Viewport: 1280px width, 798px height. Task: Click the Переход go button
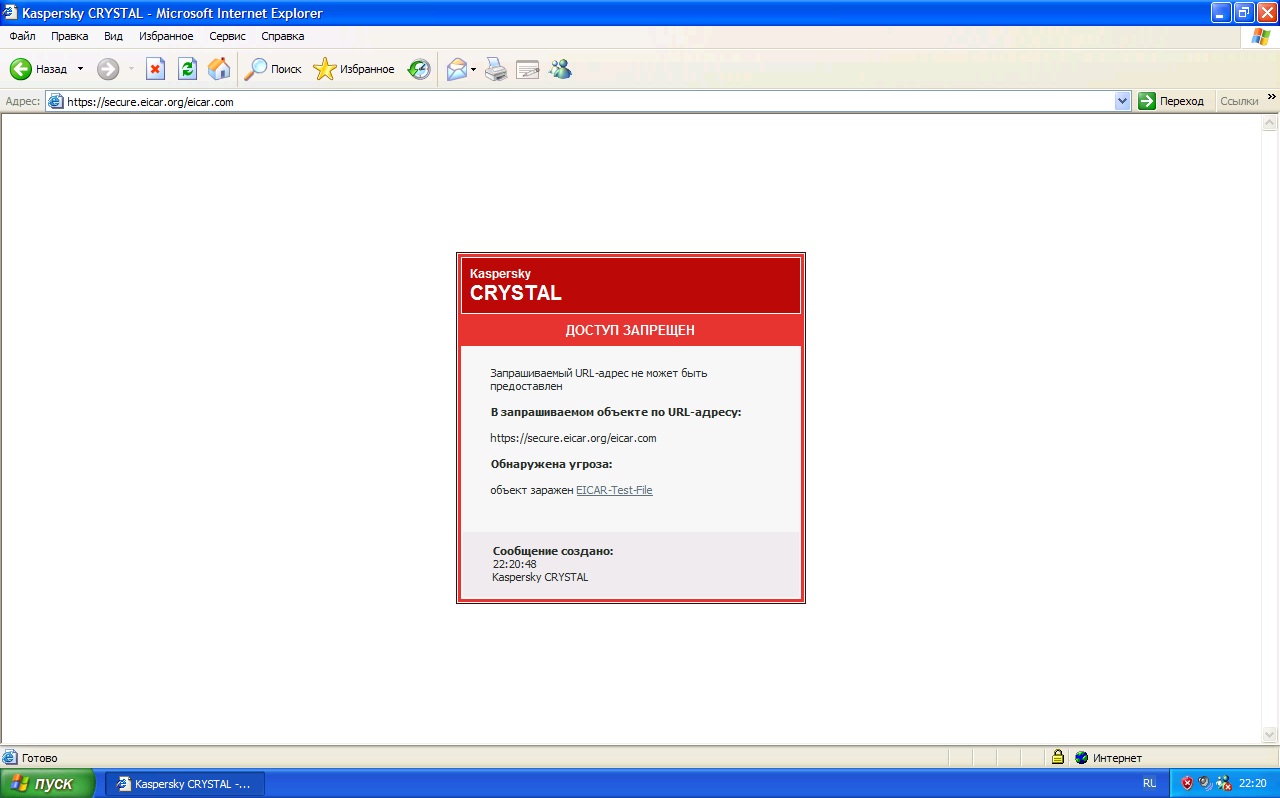[x=1172, y=101]
